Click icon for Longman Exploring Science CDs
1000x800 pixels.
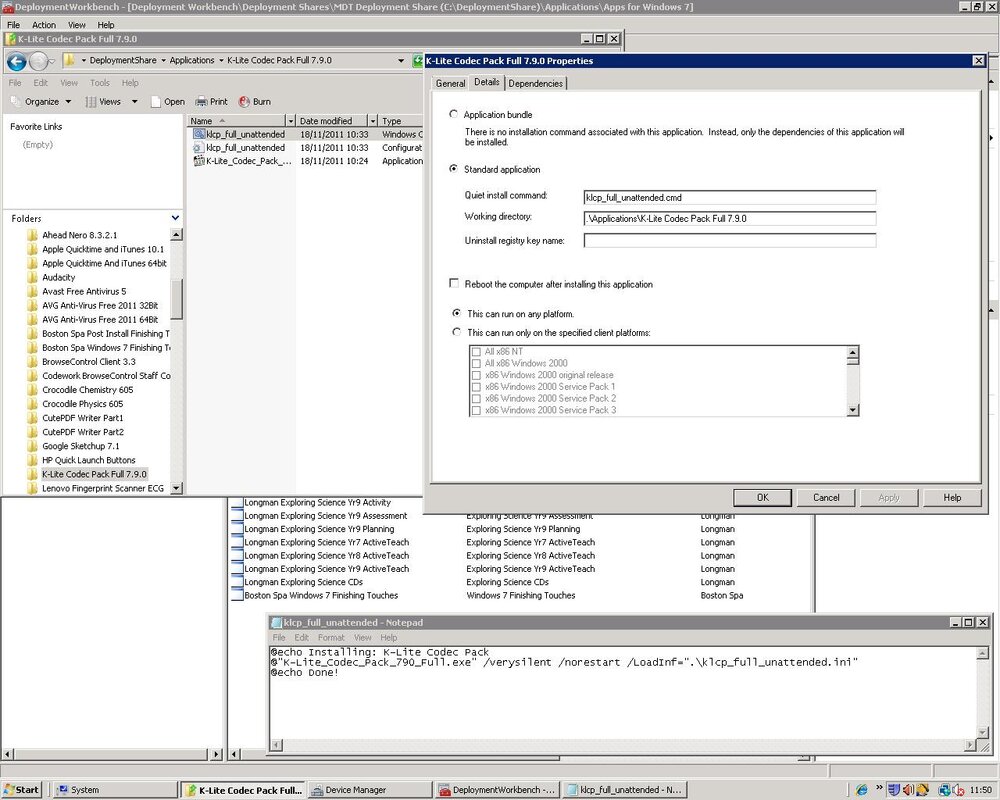coord(237,582)
